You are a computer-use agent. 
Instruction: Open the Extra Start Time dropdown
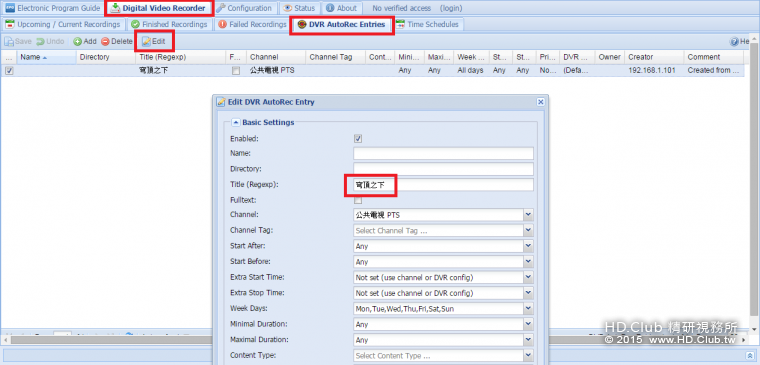pos(528,278)
